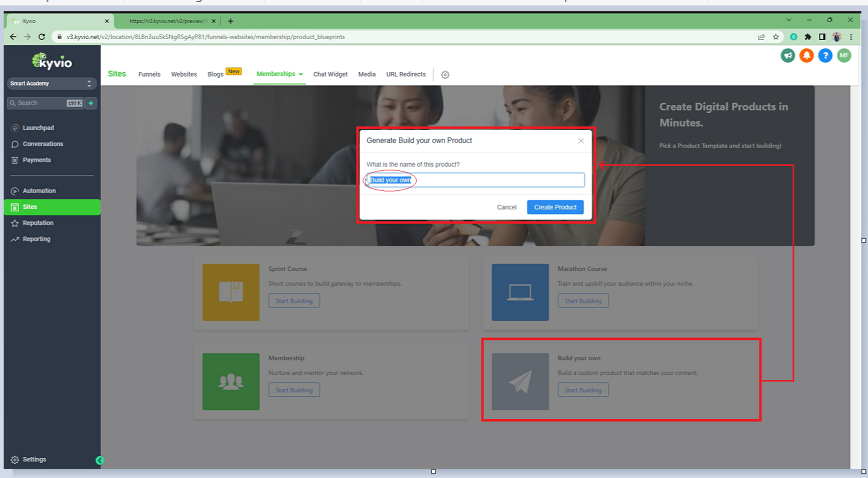
Task: Collapse sidebar with the green arrow icon
Action: coord(99,460)
